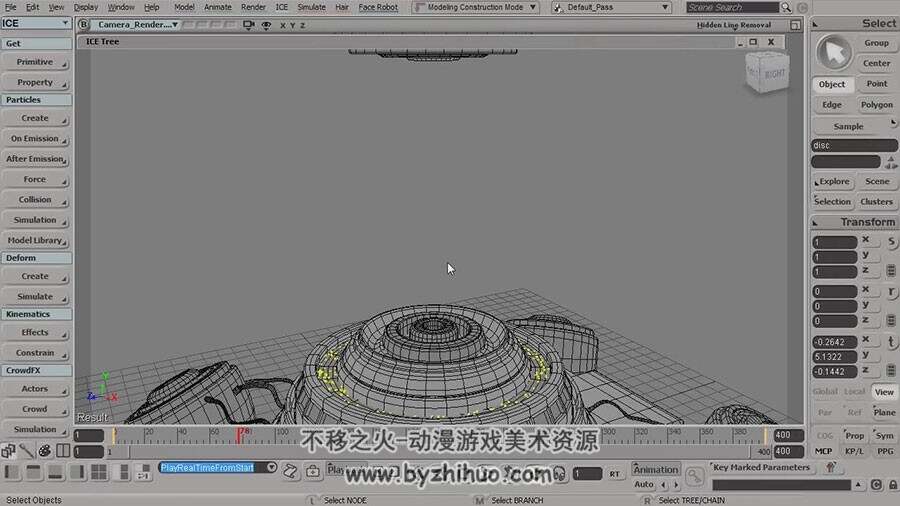Click the Clusters button
Viewport: 900px width, 506px height.
(x=876, y=202)
